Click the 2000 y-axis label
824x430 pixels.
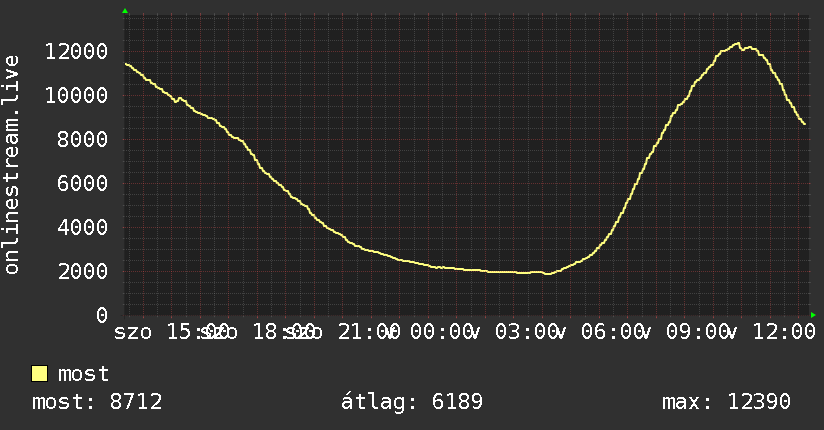(x=83, y=271)
